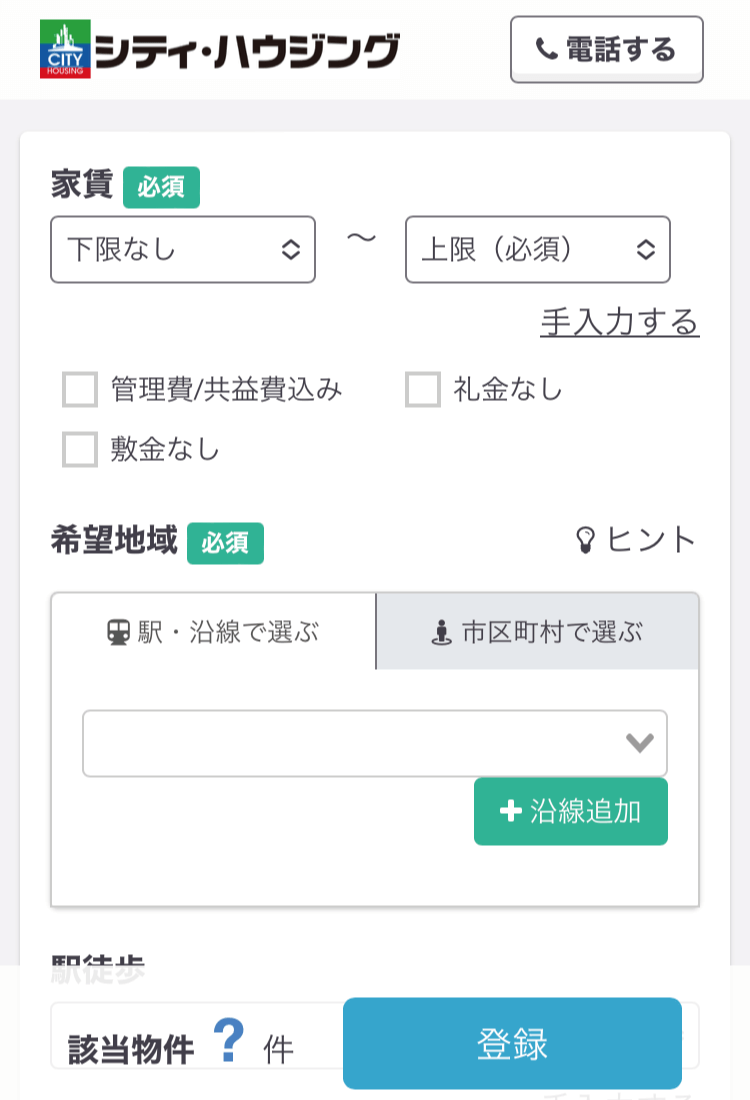Open the 上限（必須） rent dropdown
The width and height of the screenshot is (750, 1100).
[537, 250]
